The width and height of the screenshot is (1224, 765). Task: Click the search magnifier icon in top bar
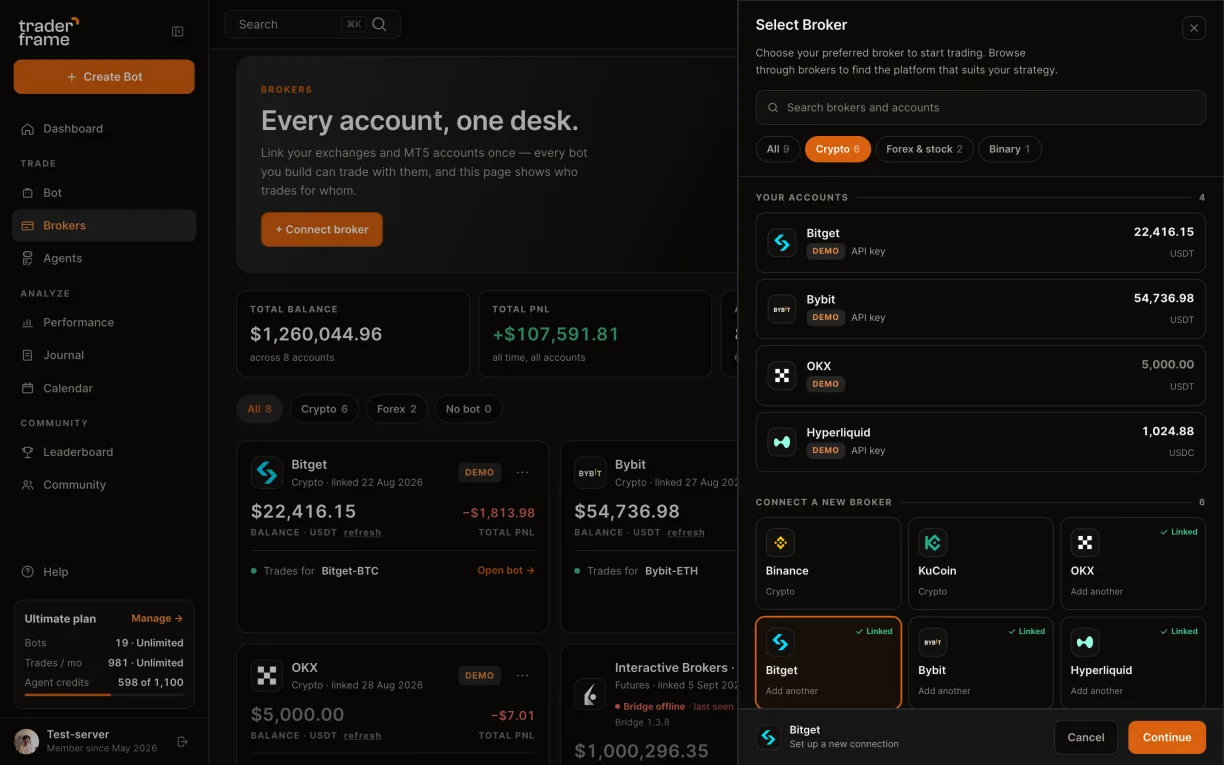pos(379,24)
